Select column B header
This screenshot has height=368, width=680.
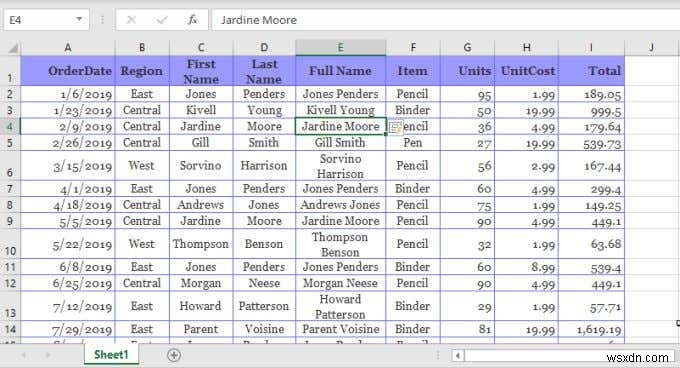[x=142, y=48]
